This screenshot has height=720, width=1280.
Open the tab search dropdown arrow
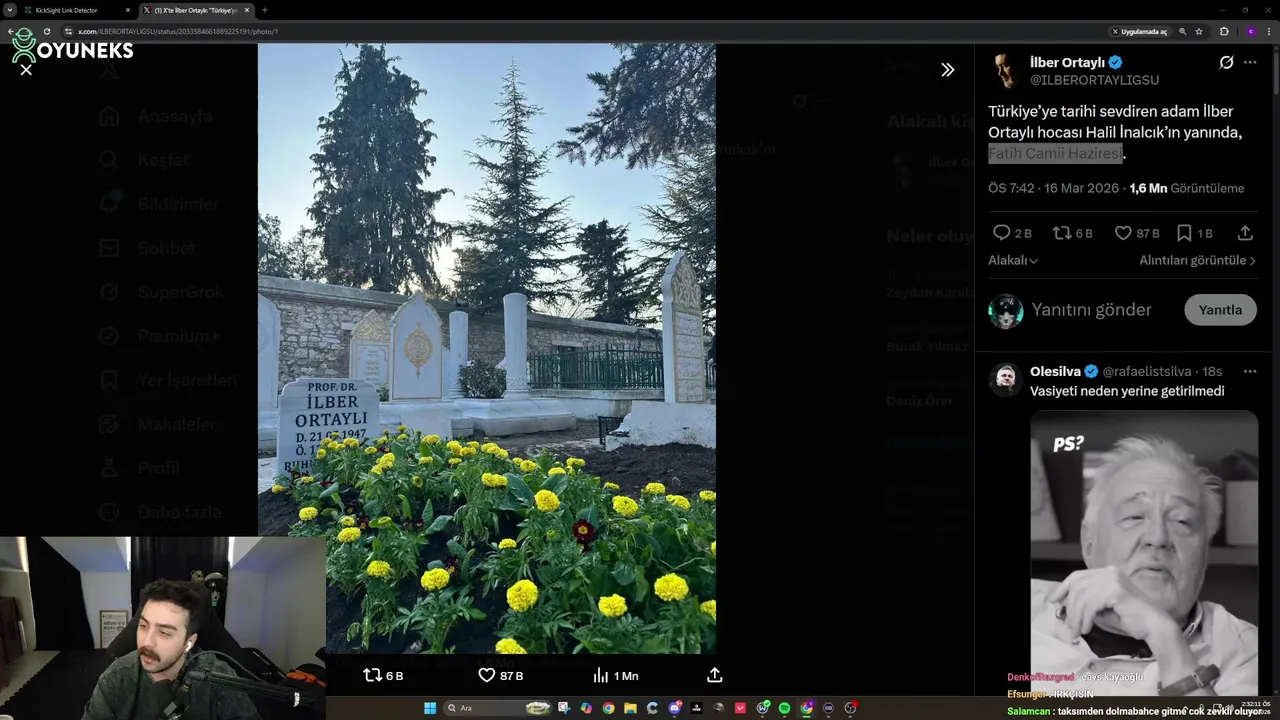[10, 10]
